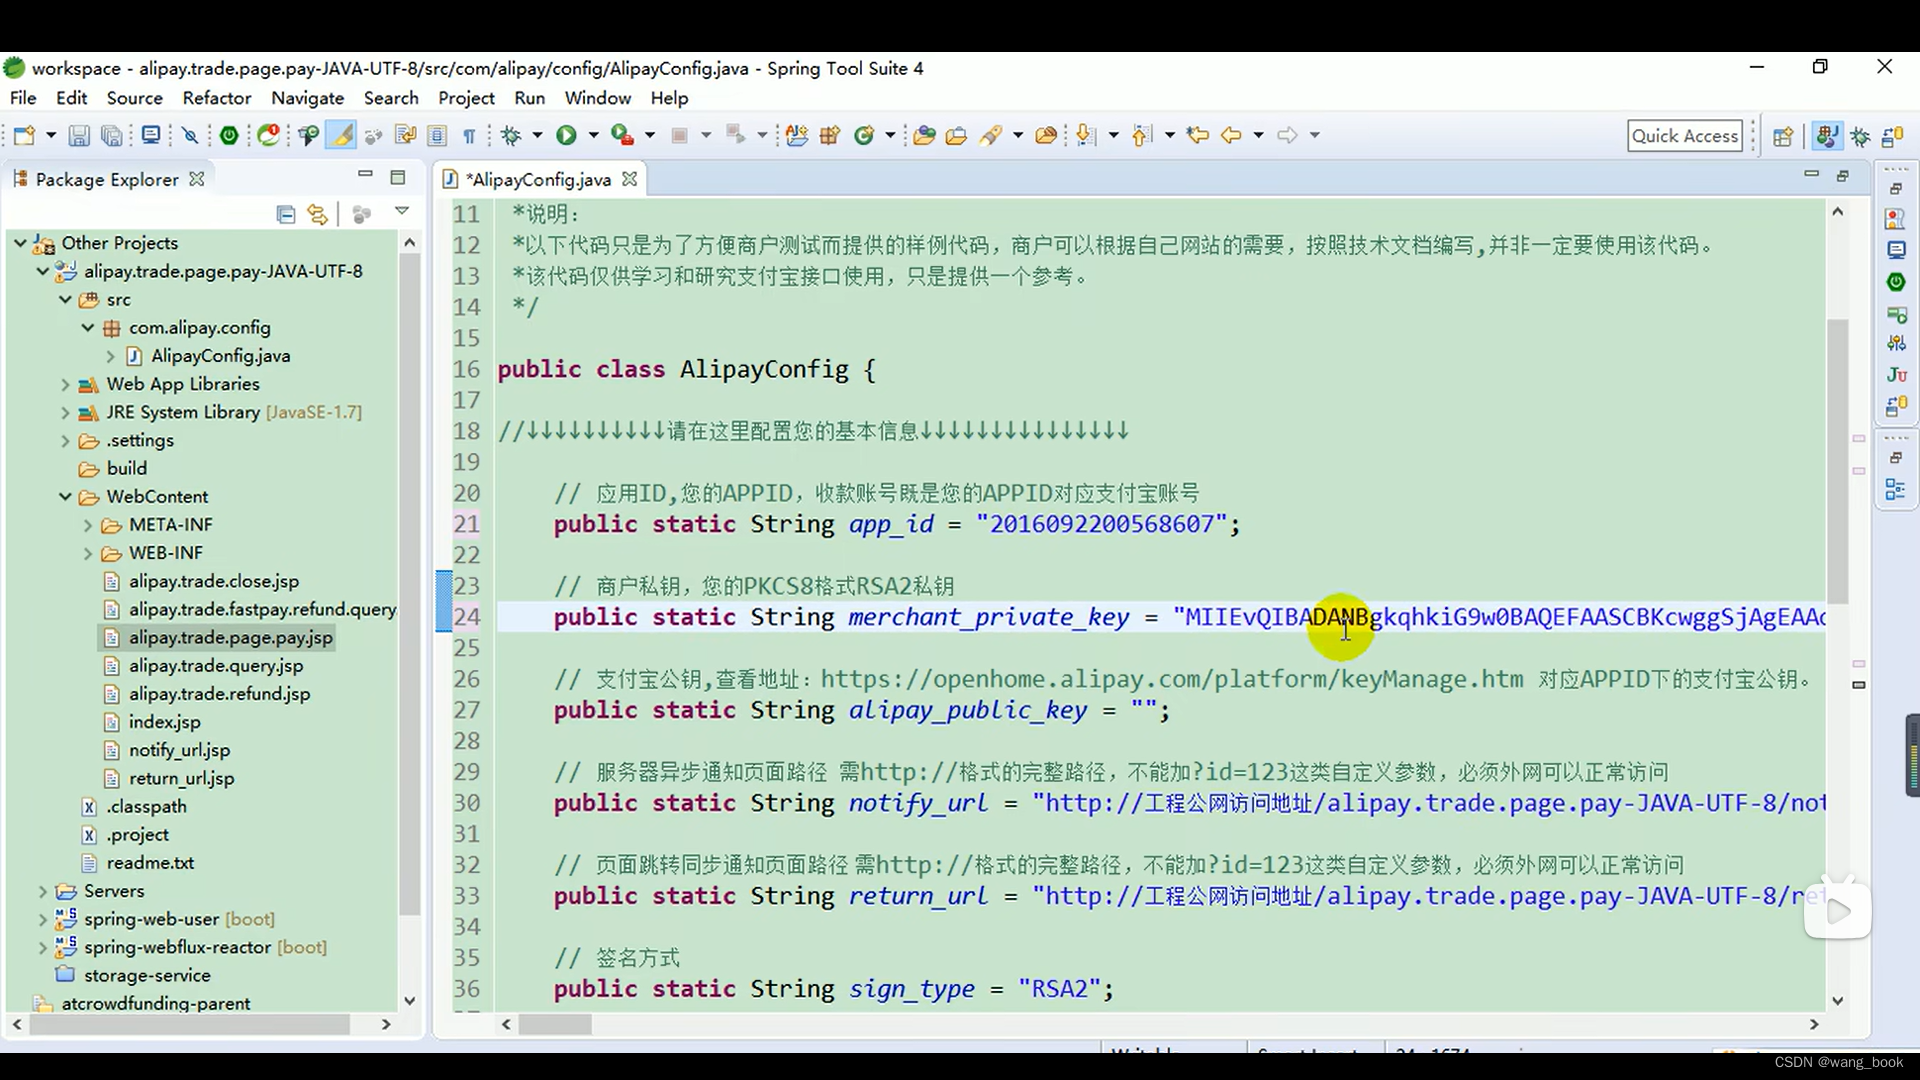Click the sign_type RSA2 value on line 36
Image resolution: width=1920 pixels, height=1080 pixels.
(x=1059, y=989)
